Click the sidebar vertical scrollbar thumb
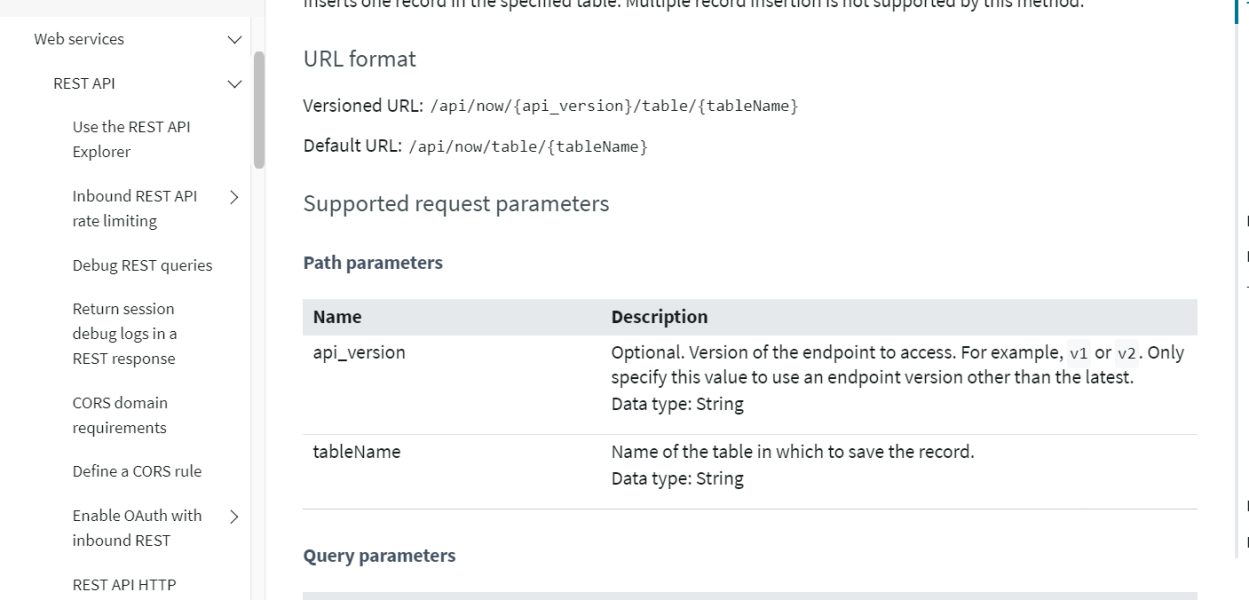 (x=259, y=110)
